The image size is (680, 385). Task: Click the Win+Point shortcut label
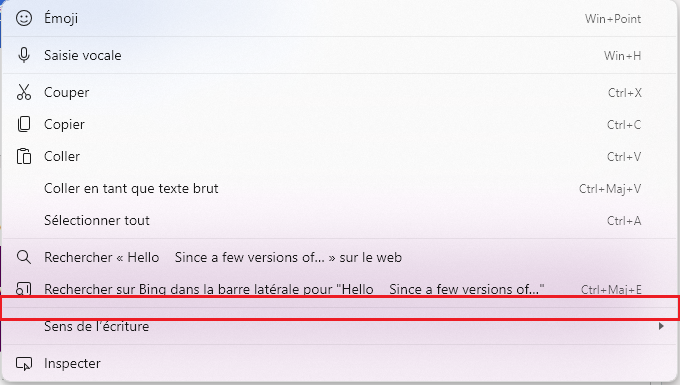613,19
